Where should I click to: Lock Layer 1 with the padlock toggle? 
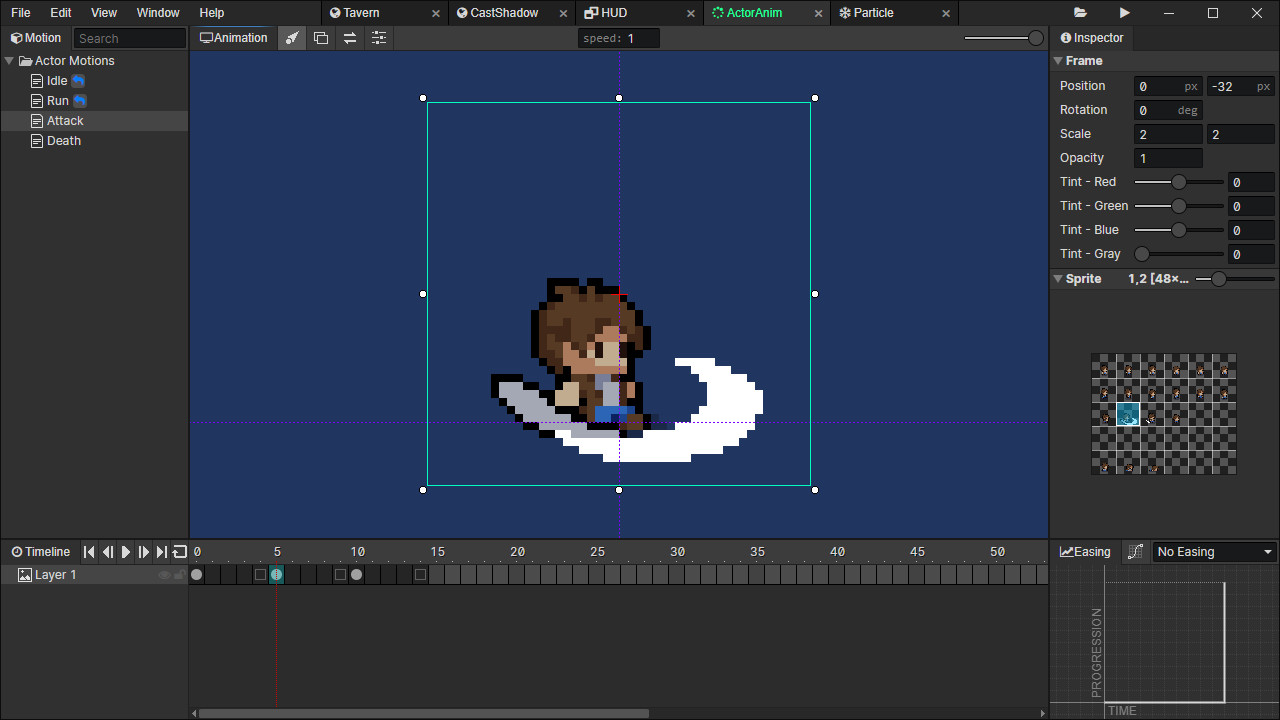tap(179, 574)
